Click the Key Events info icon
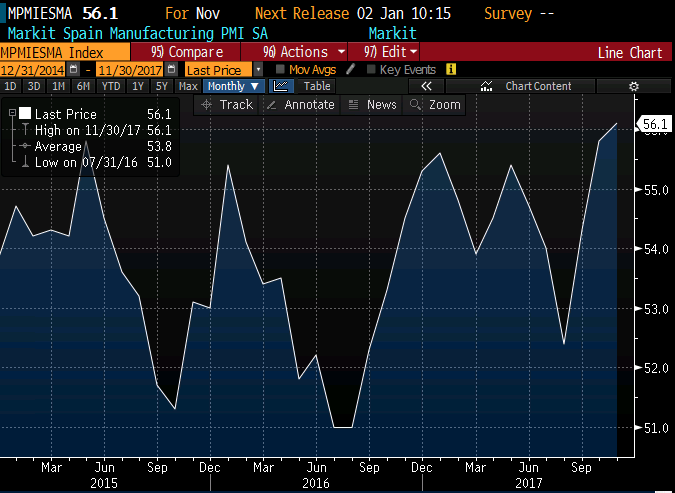 (450, 70)
